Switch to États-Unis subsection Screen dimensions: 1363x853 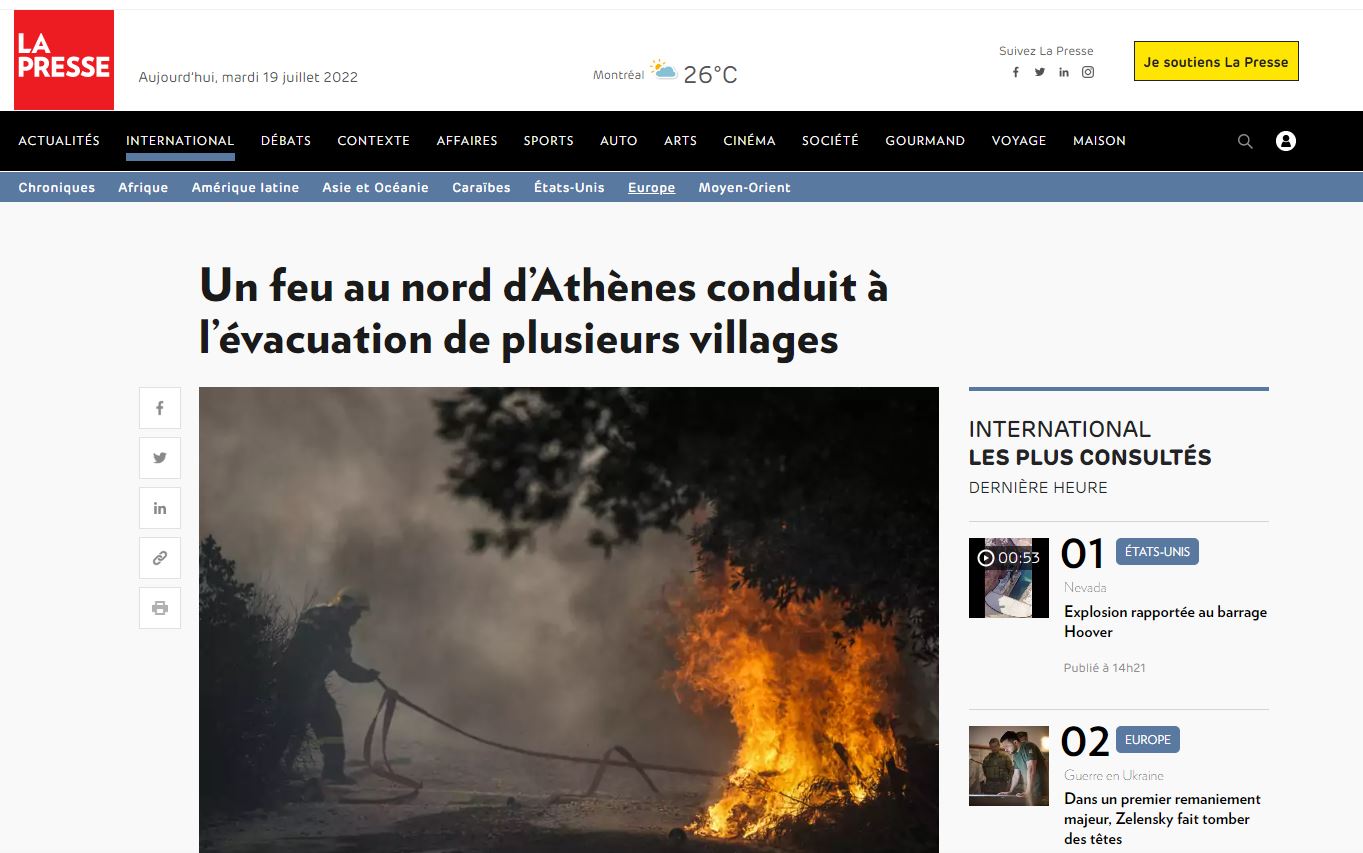point(569,187)
